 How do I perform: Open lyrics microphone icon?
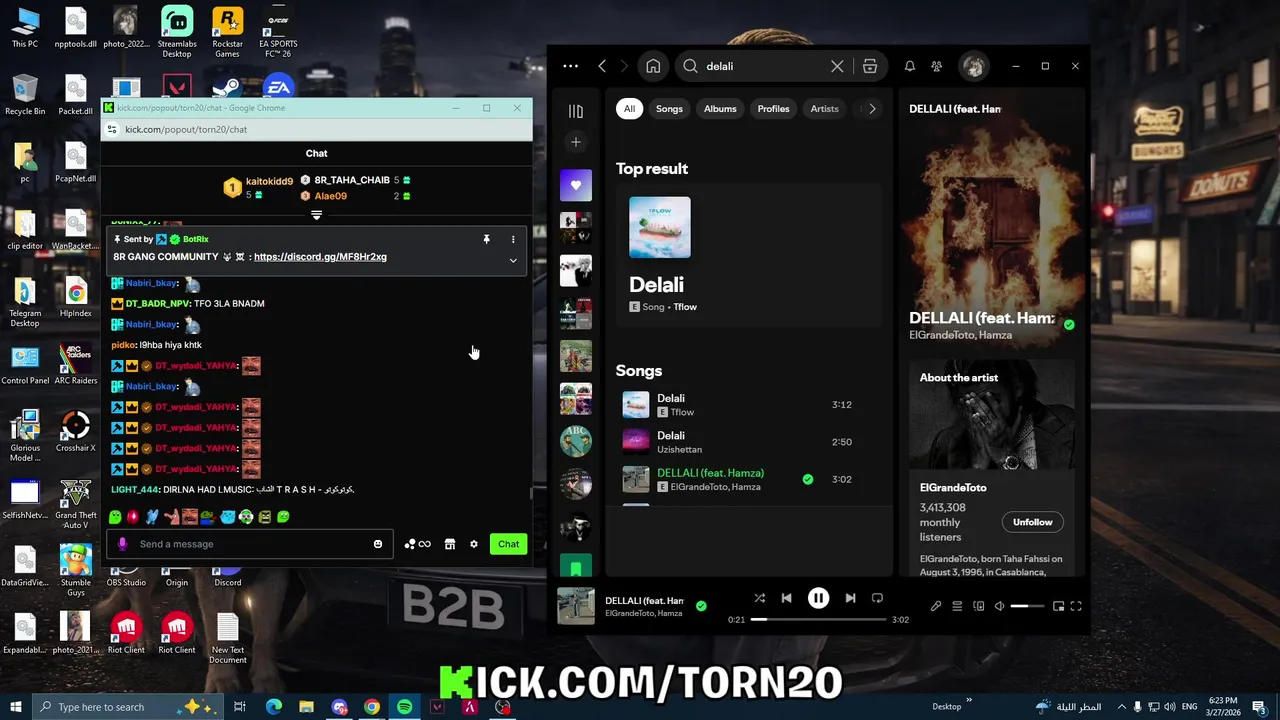(936, 606)
